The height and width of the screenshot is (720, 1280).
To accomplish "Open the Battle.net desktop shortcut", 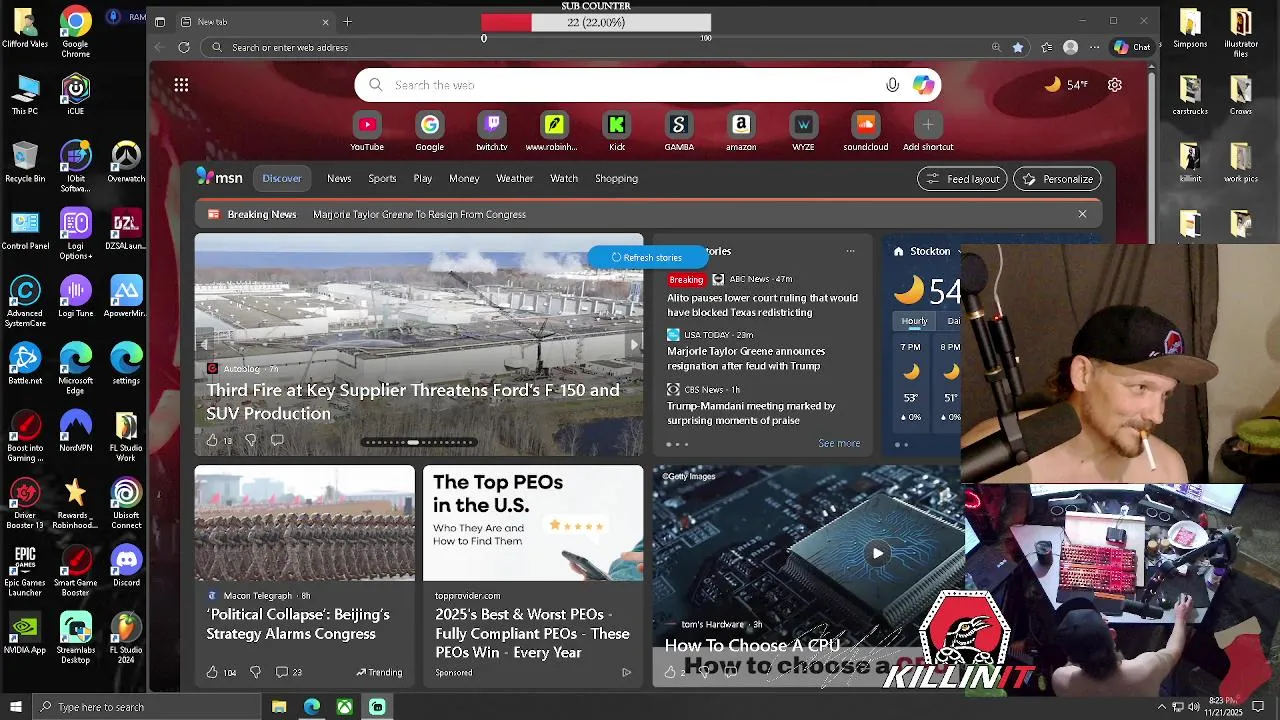I will coord(24,365).
